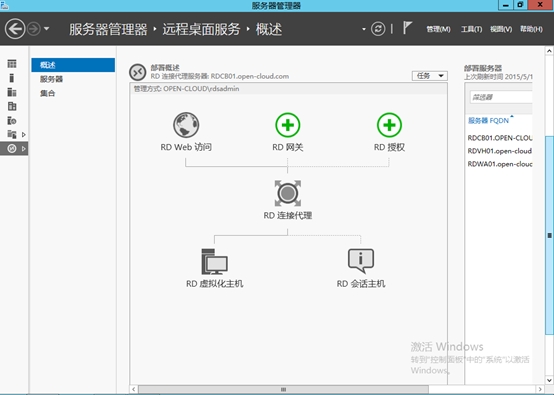Click the deployment overview header icon

[x=137, y=72]
